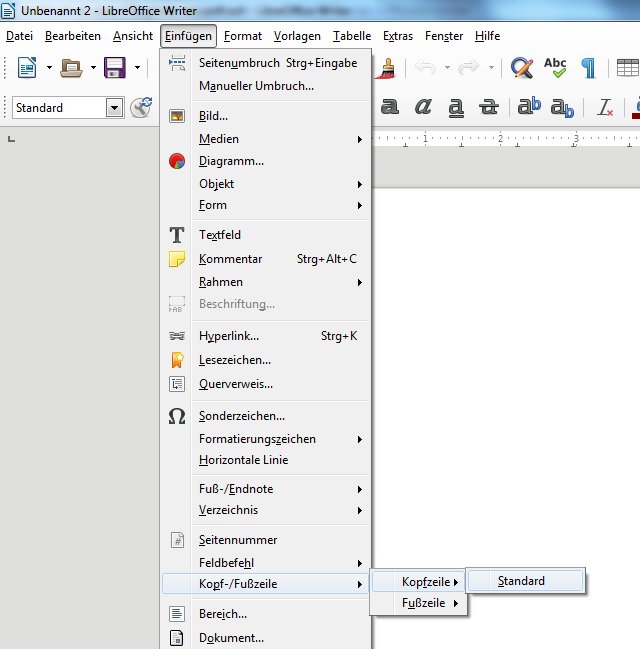Click the Insert Table grid icon
This screenshot has height=649, width=640.
(x=628, y=68)
